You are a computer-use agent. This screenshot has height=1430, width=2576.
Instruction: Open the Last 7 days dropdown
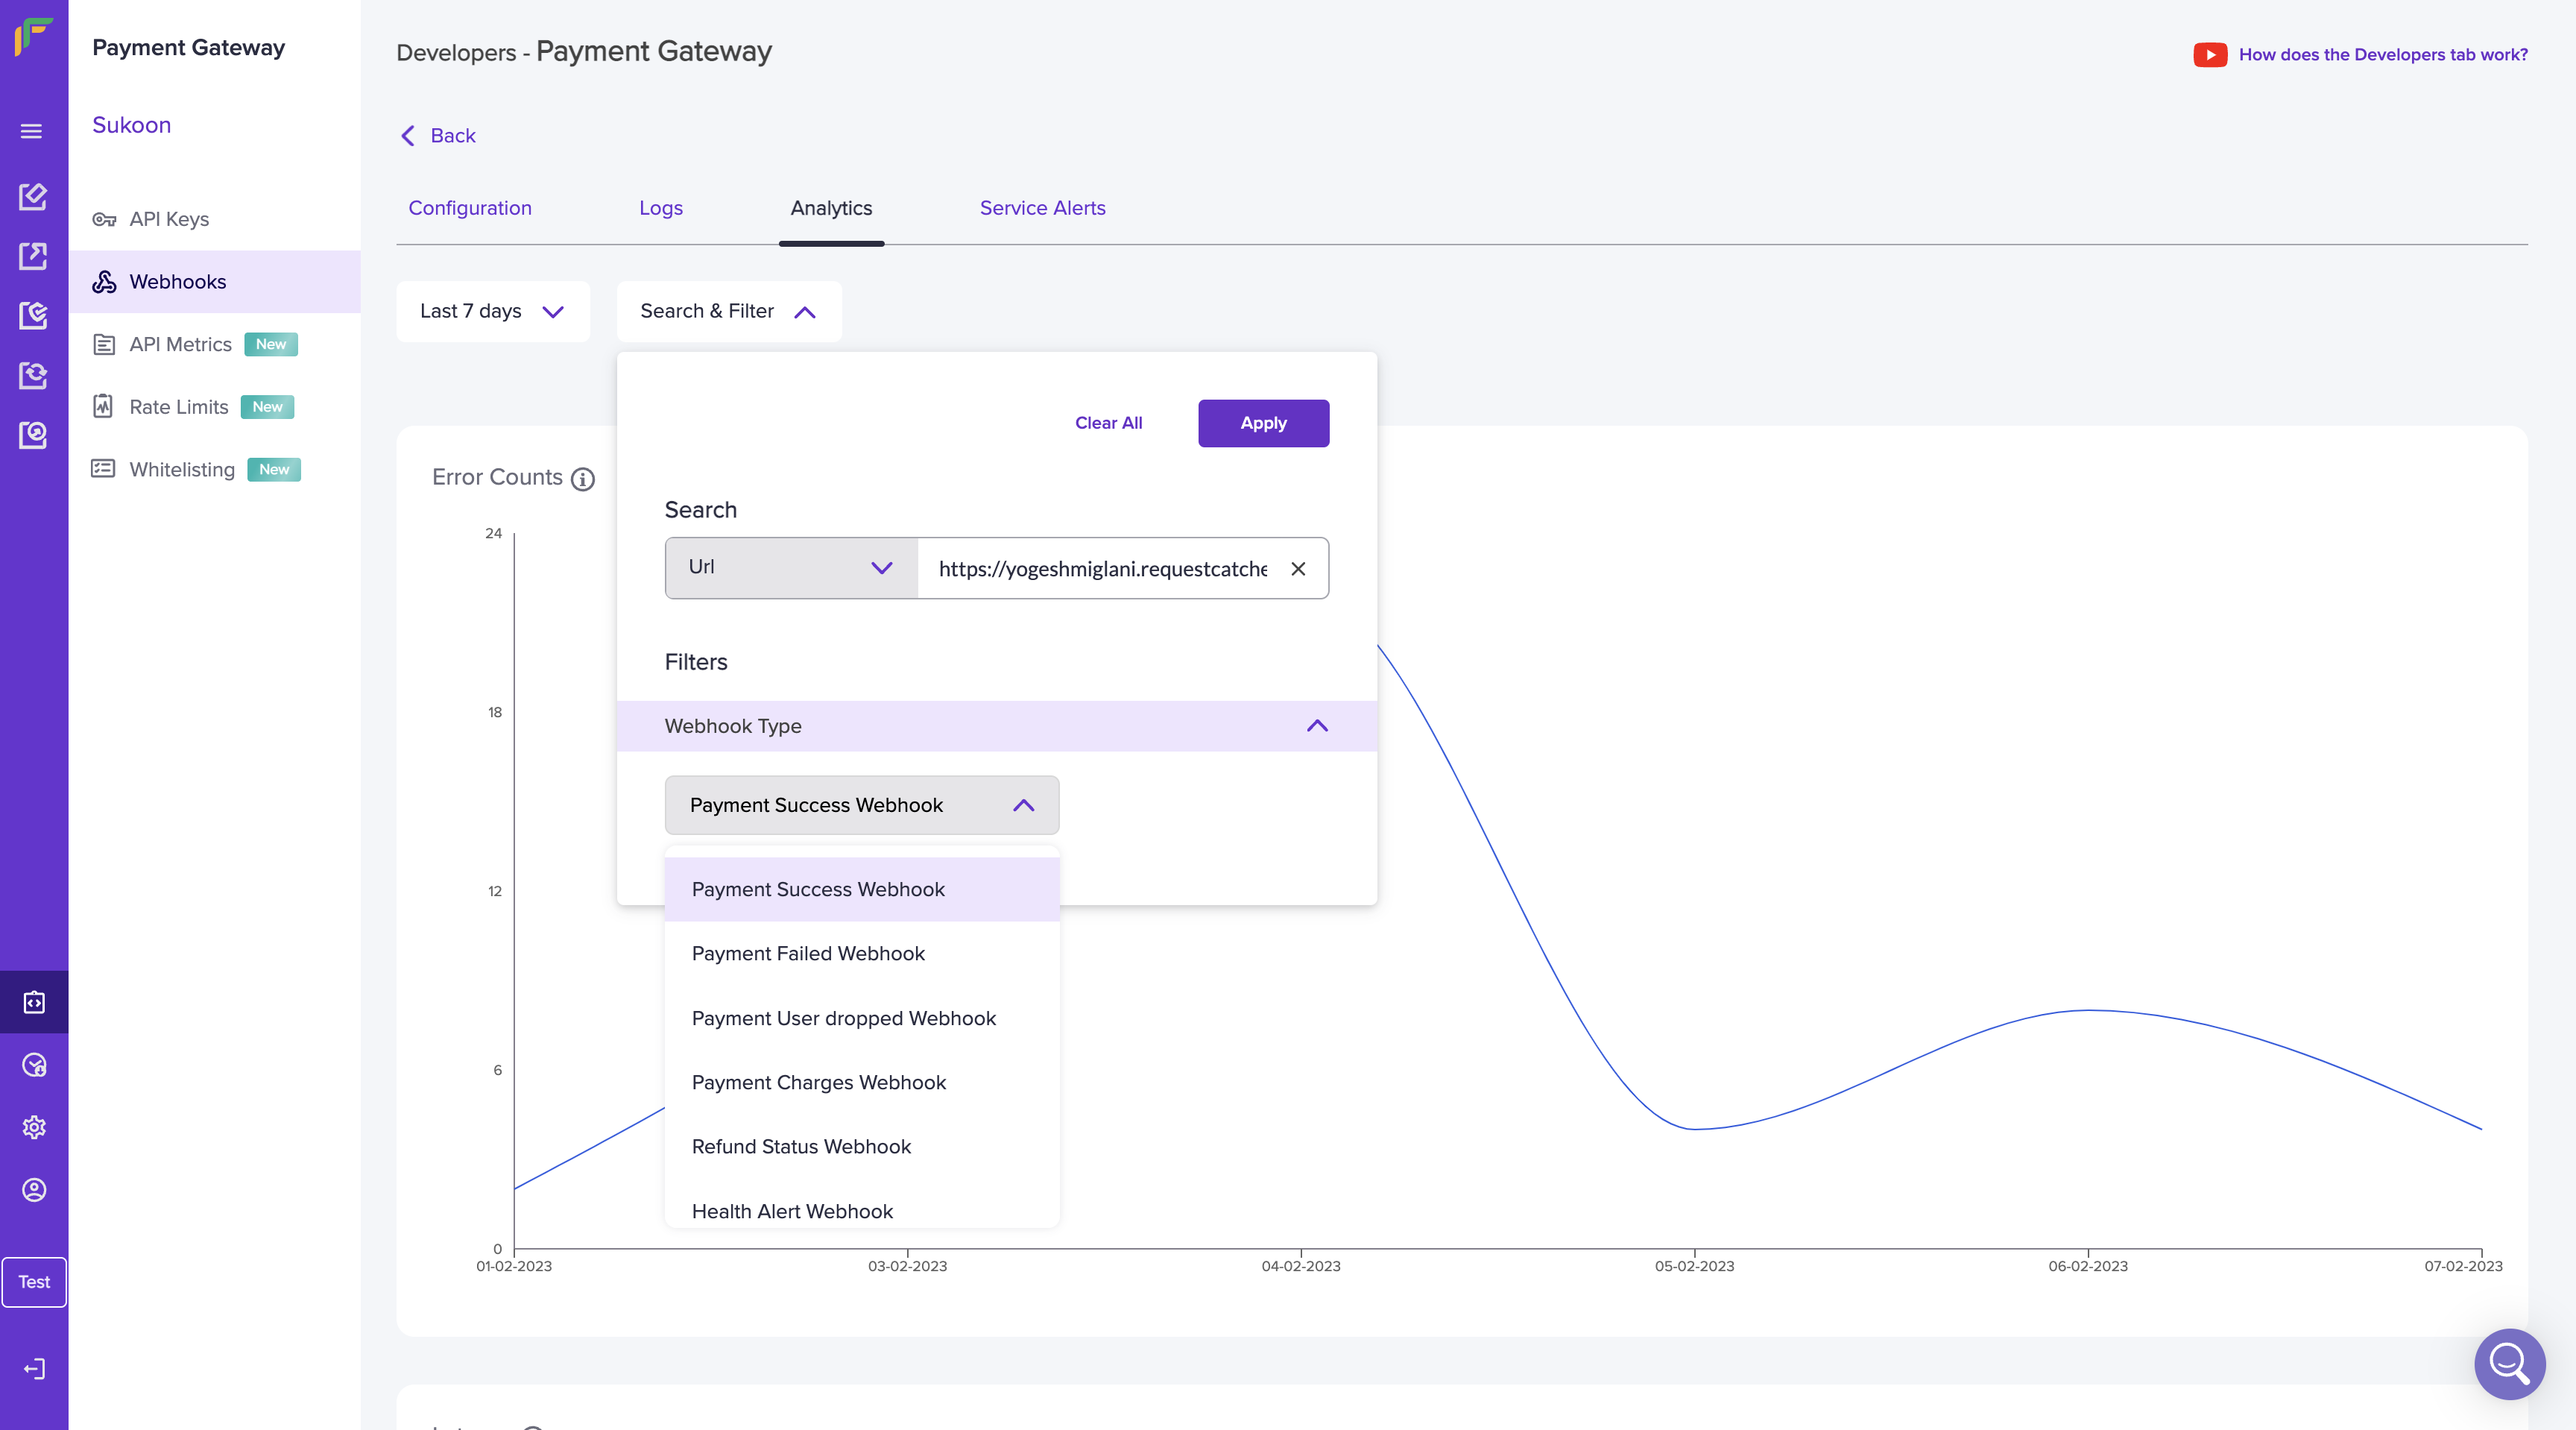click(492, 311)
